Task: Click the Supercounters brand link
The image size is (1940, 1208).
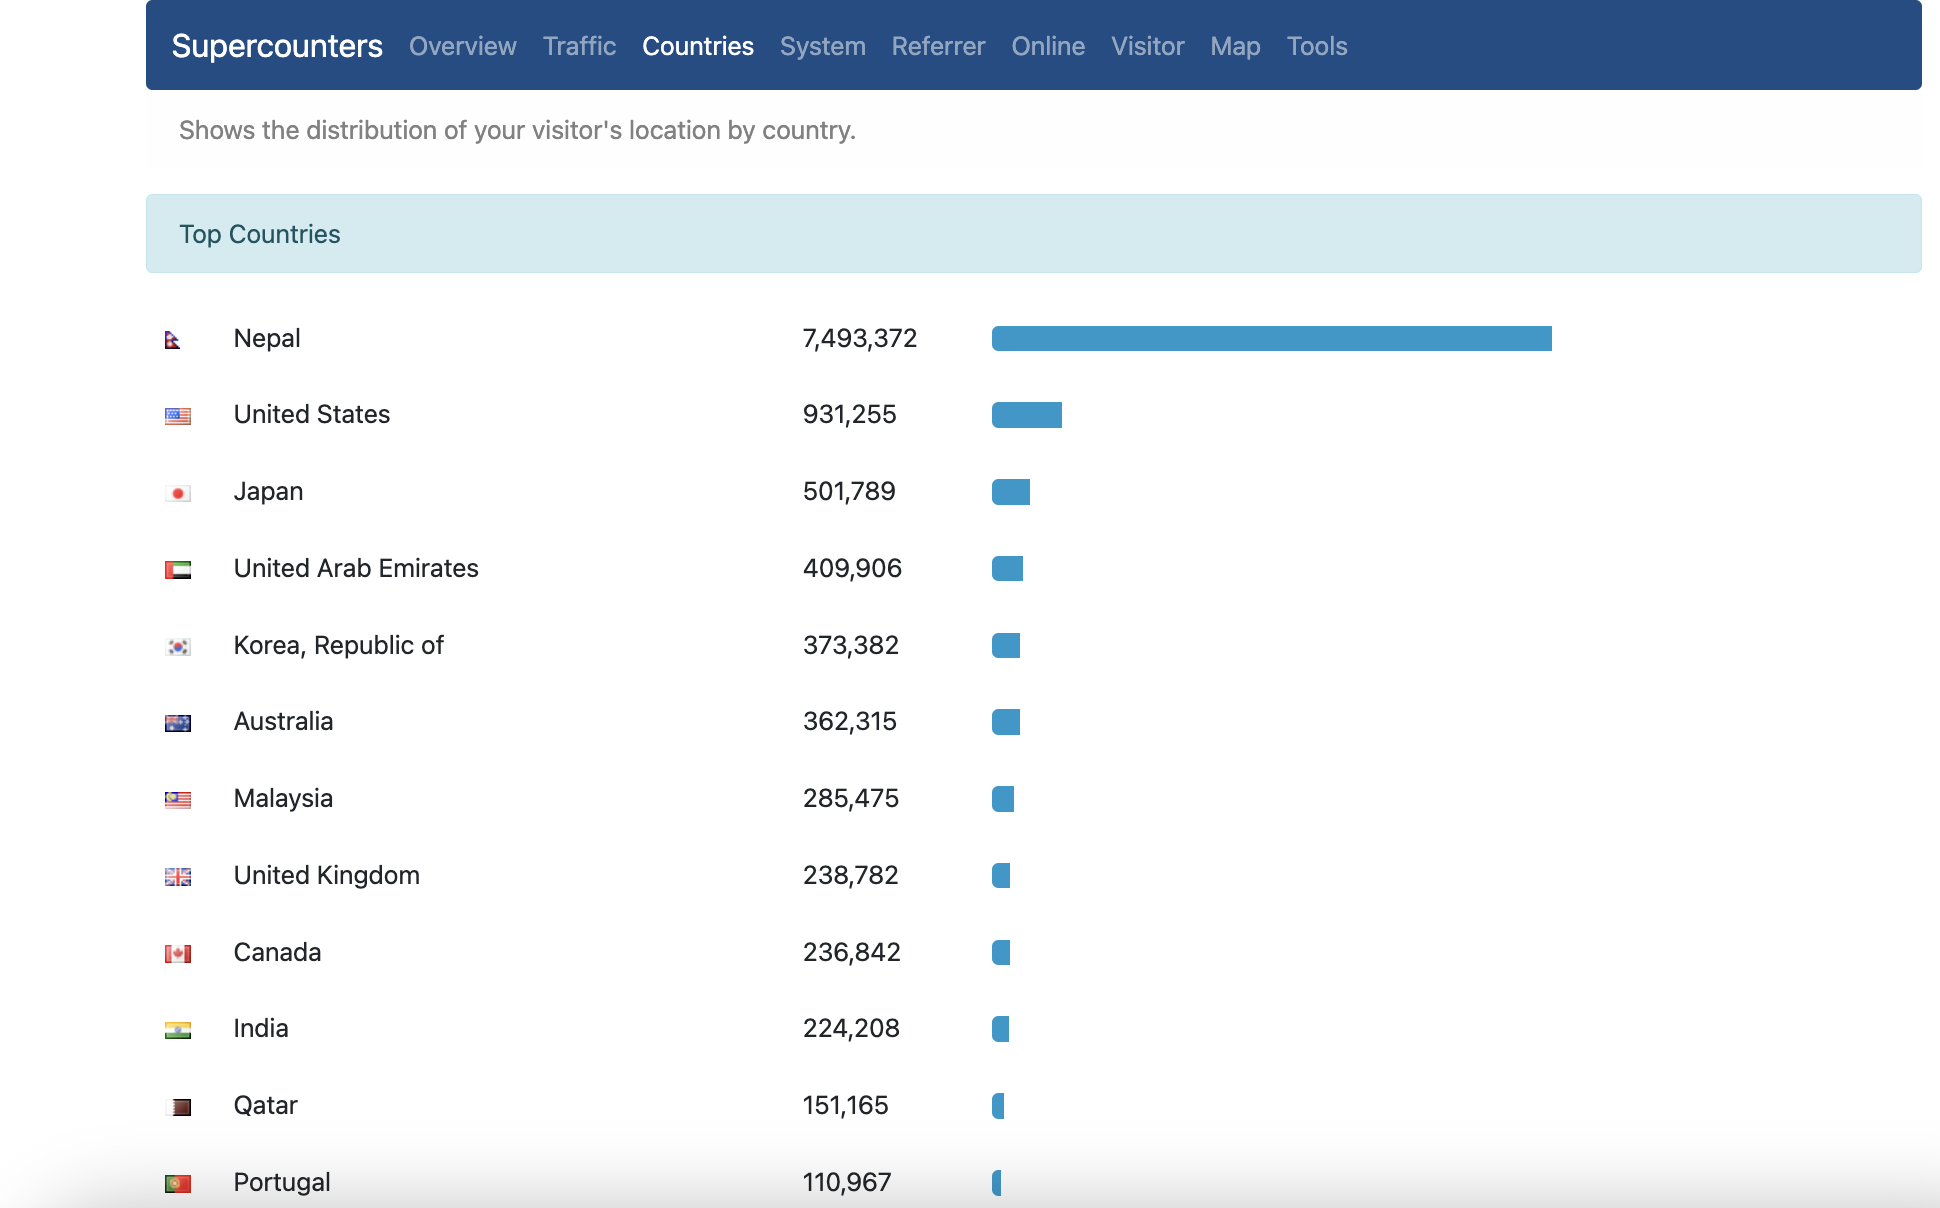Action: (277, 46)
